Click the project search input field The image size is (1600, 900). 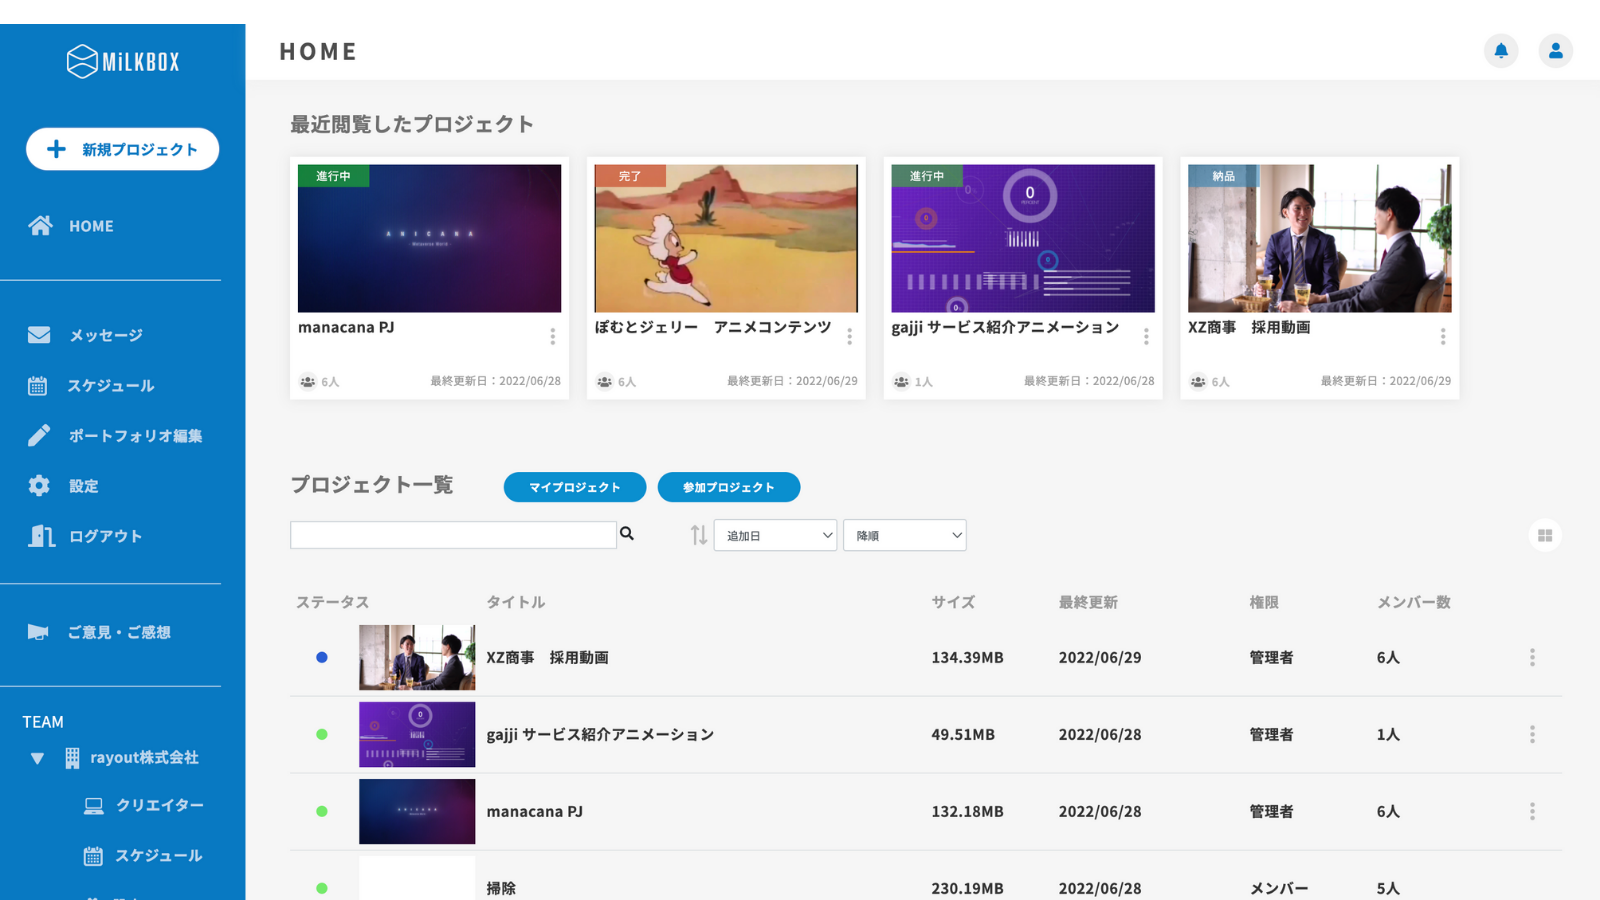[x=453, y=535]
